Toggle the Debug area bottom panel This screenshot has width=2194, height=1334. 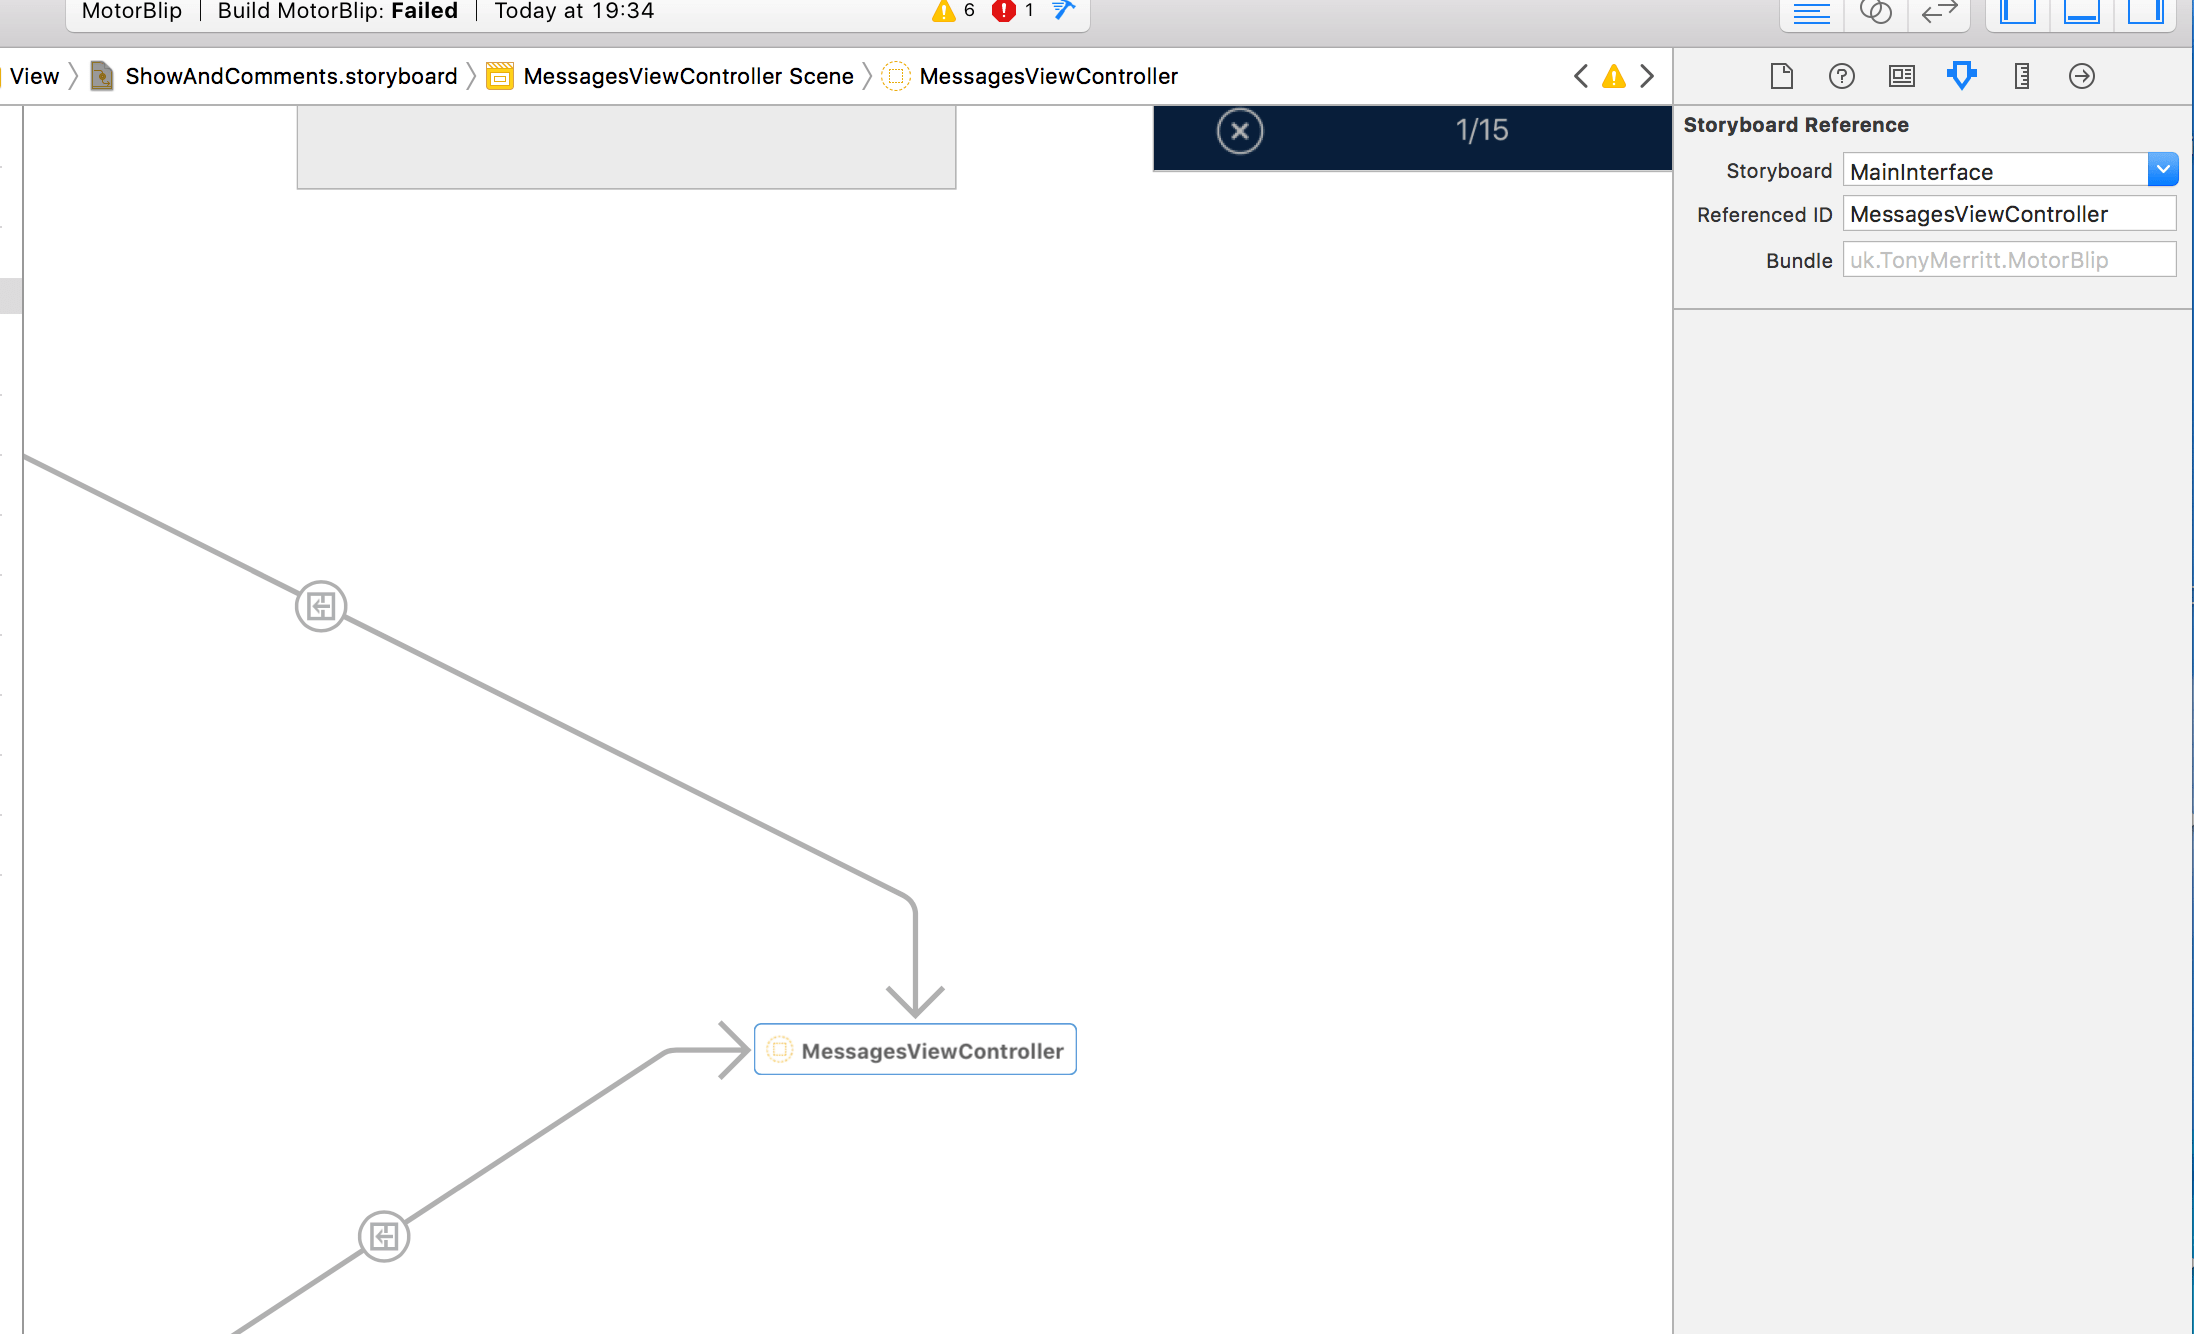(x=2081, y=12)
